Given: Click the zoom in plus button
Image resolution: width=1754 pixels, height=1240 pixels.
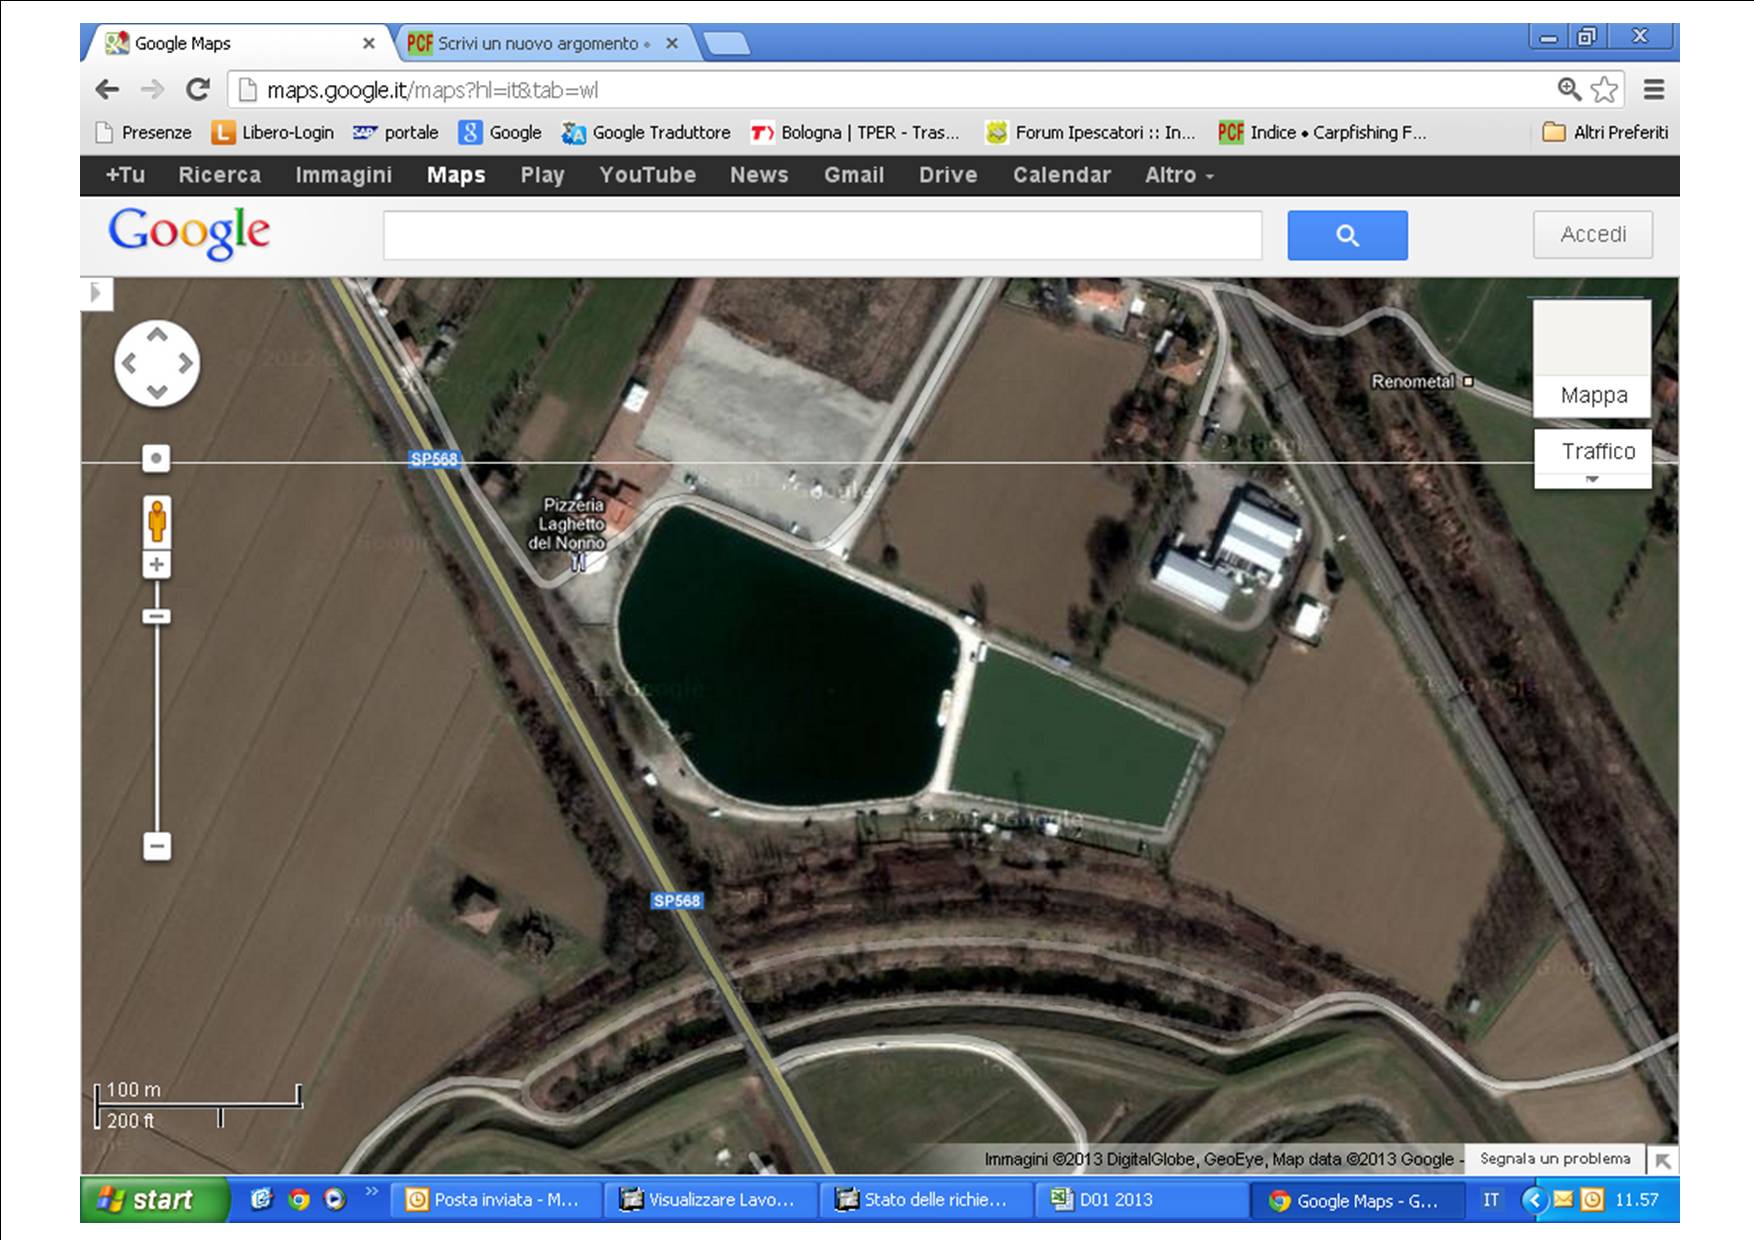Looking at the screenshot, I should [x=157, y=565].
